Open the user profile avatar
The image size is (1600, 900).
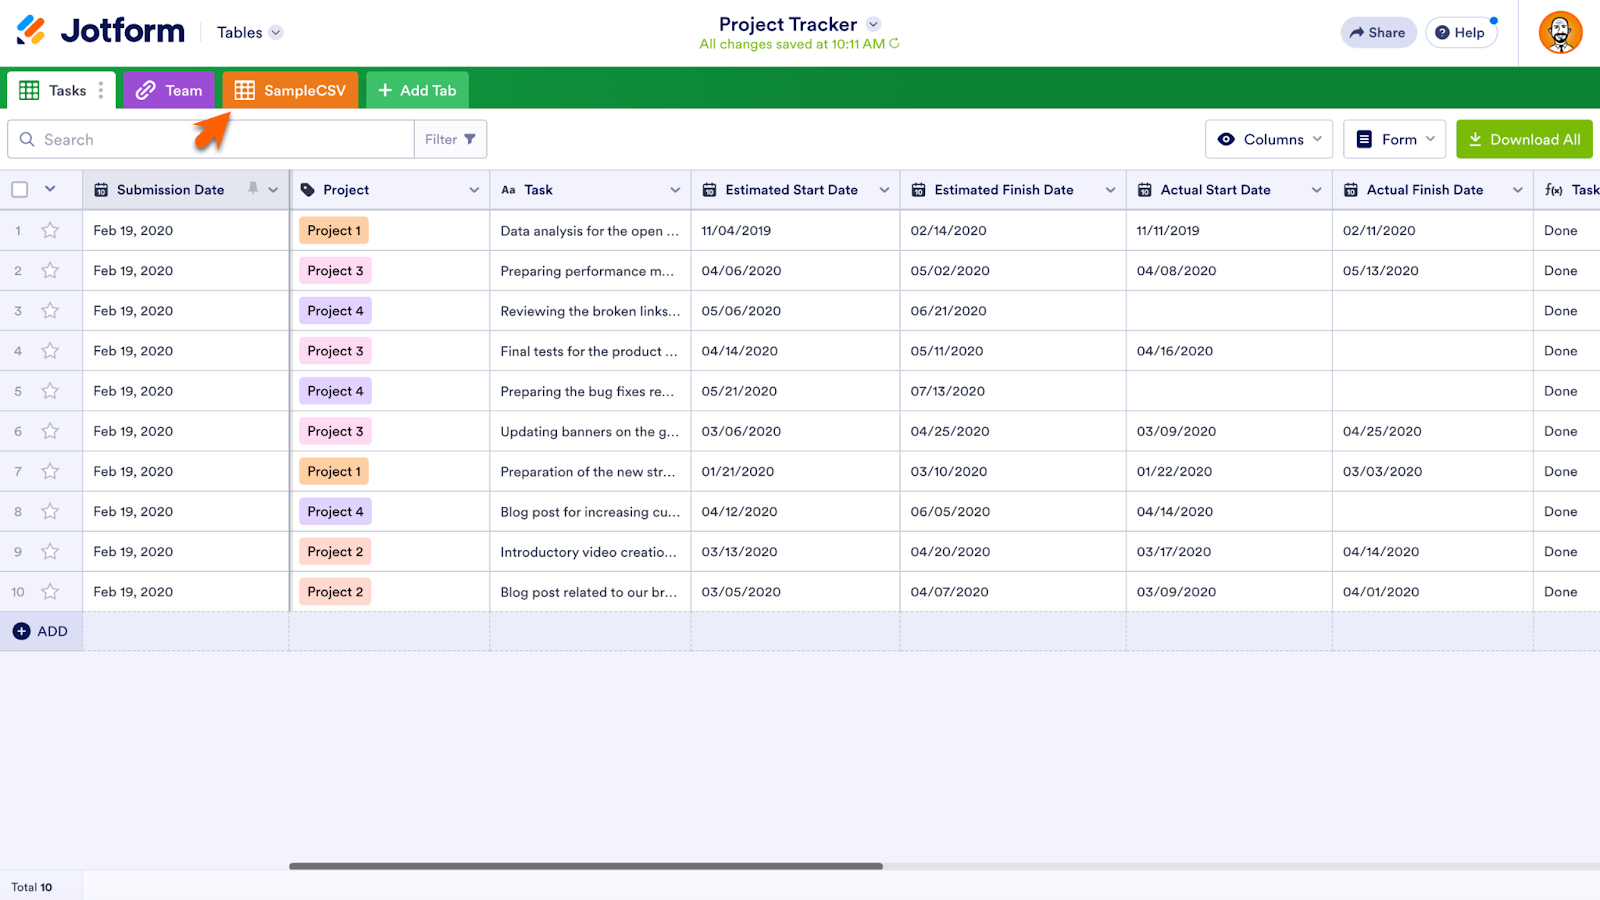tap(1560, 33)
